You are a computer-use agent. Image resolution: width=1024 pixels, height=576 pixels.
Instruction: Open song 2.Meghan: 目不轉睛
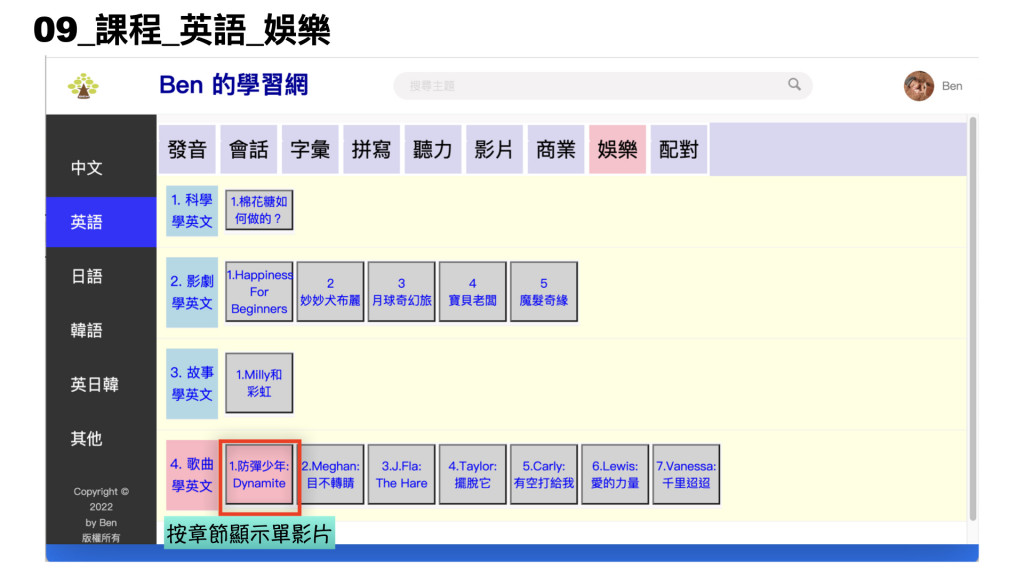(330, 475)
